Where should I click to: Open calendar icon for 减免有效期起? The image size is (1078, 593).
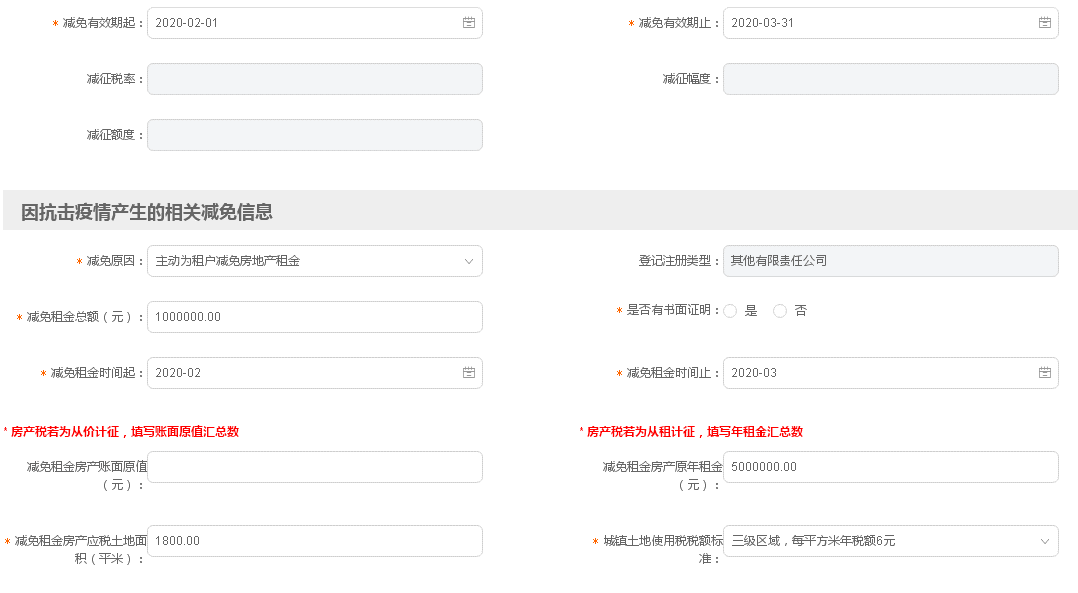[x=469, y=23]
